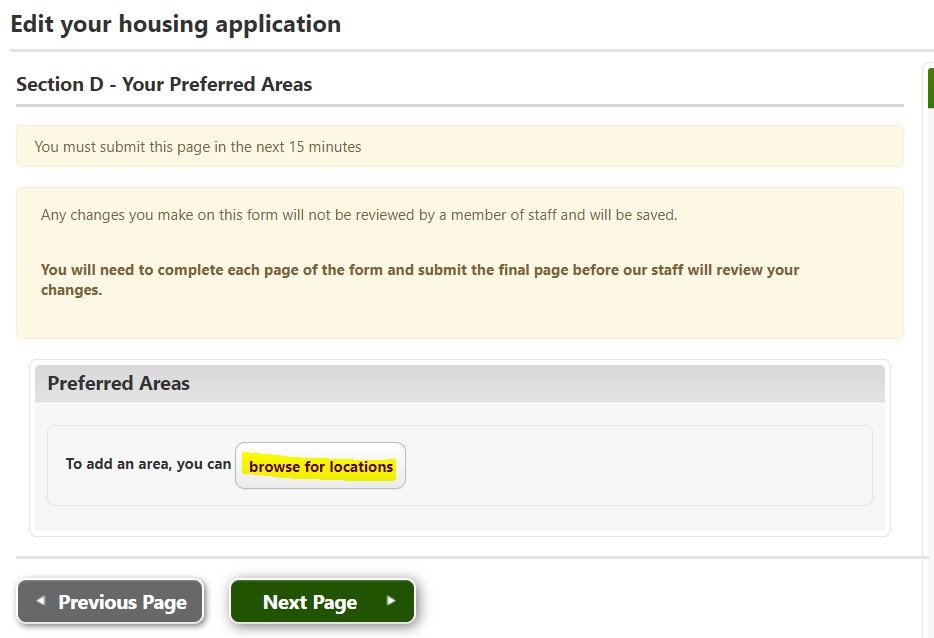Click the 15 minutes submission notice

(198, 147)
